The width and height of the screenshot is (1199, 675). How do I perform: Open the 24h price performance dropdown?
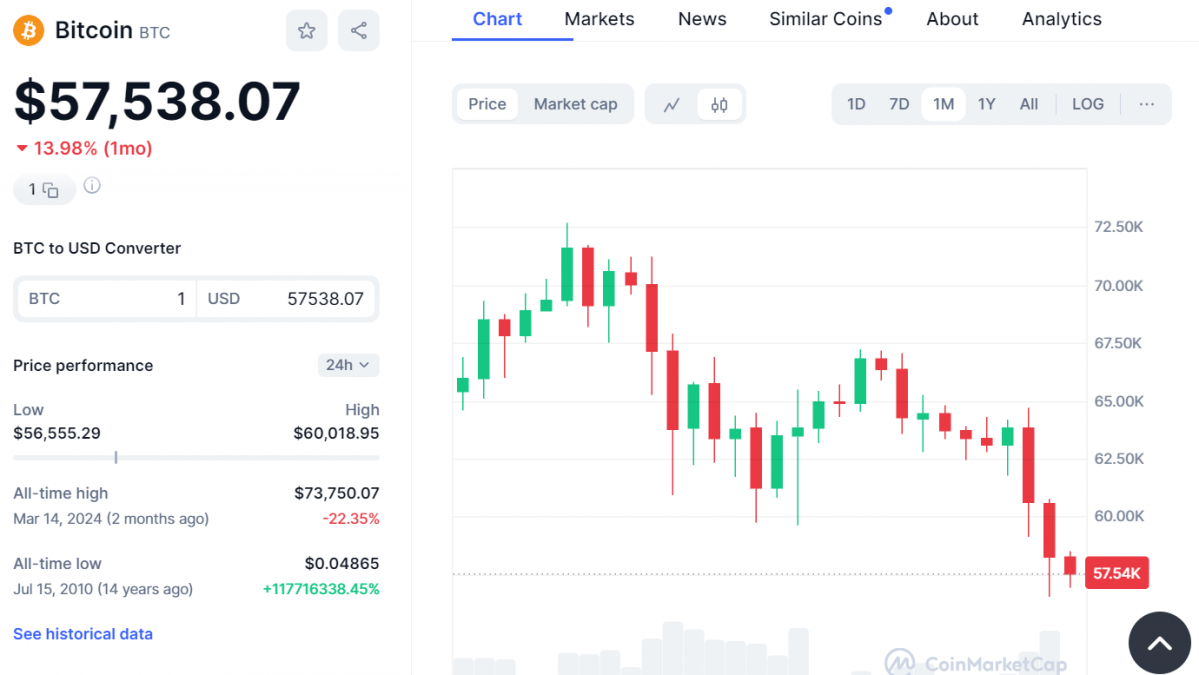348,365
